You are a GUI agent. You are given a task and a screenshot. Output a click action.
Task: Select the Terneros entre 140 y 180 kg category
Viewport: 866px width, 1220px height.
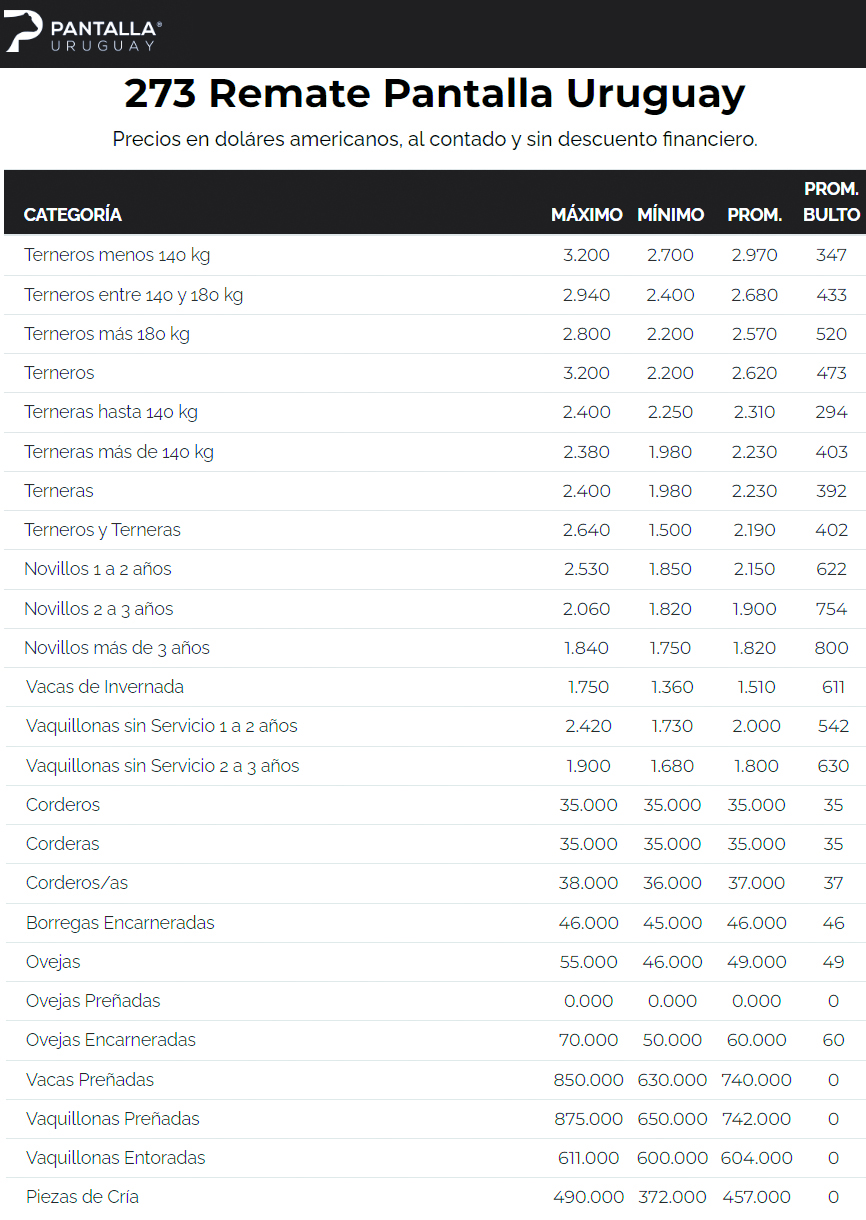pyautogui.click(x=133, y=295)
